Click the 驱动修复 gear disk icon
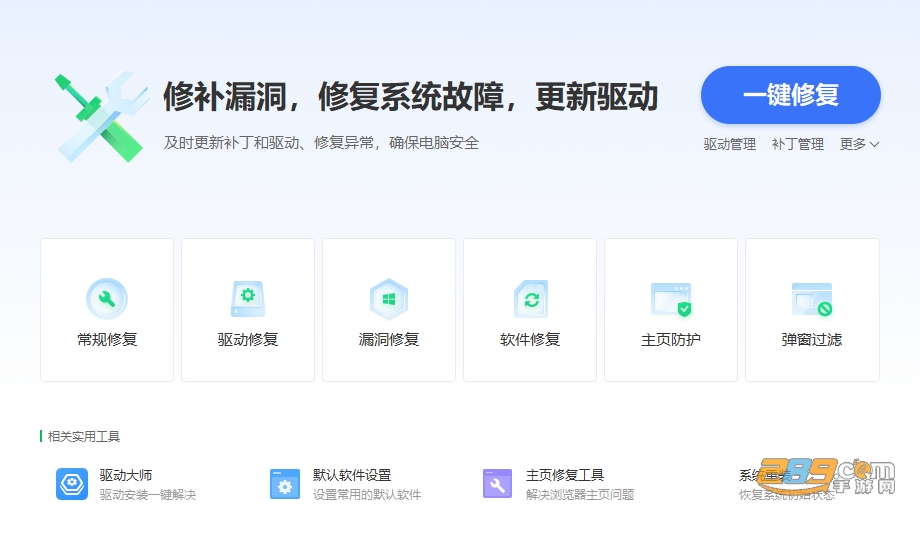 pos(248,299)
